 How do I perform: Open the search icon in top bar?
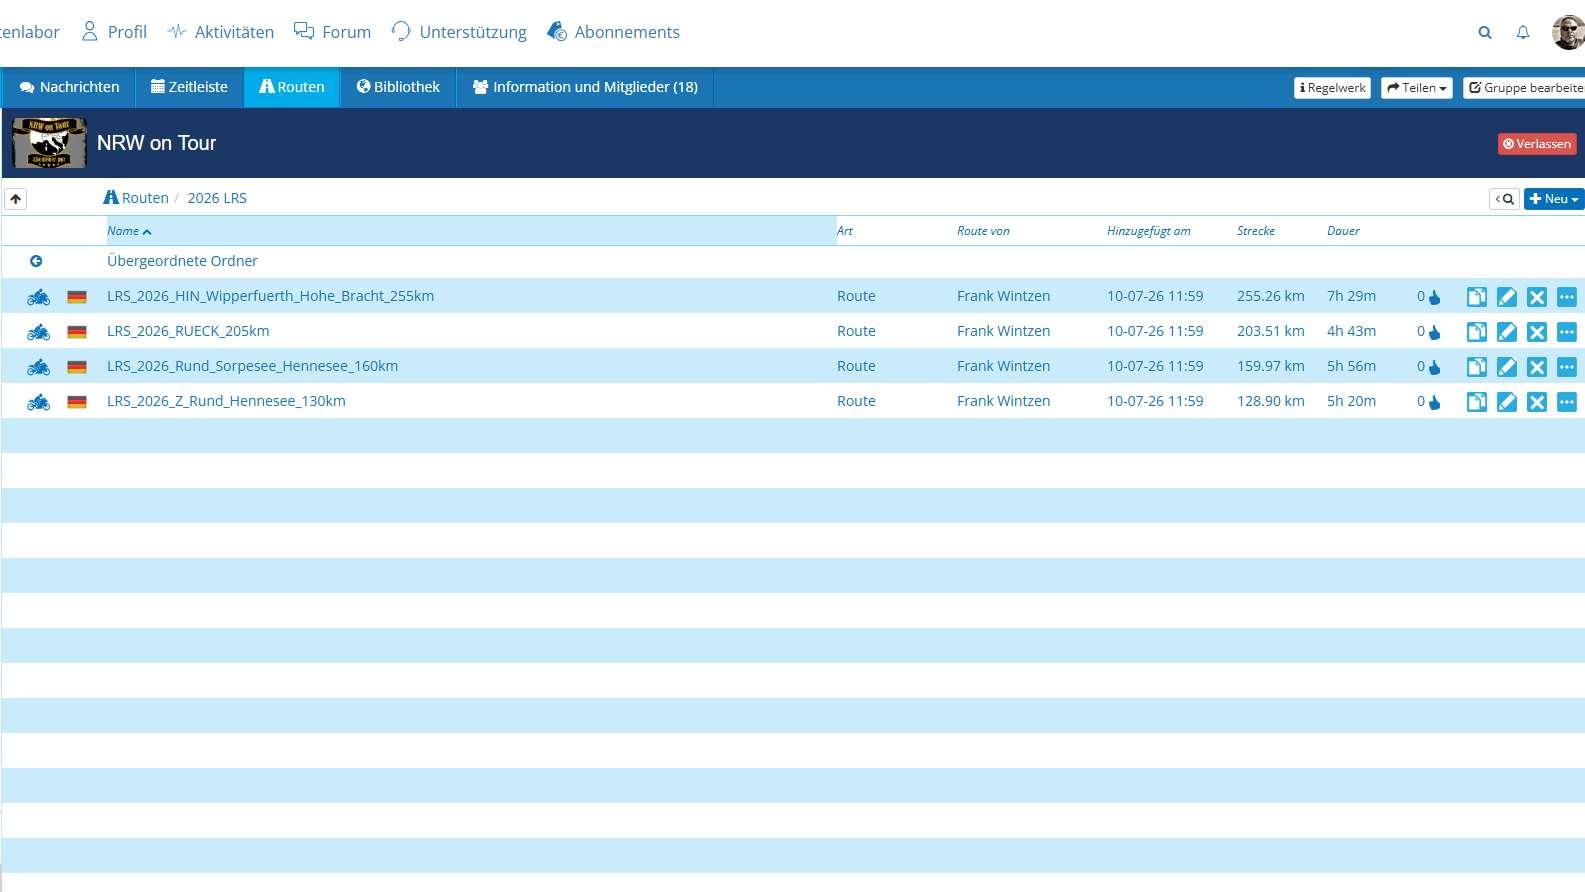[1485, 32]
